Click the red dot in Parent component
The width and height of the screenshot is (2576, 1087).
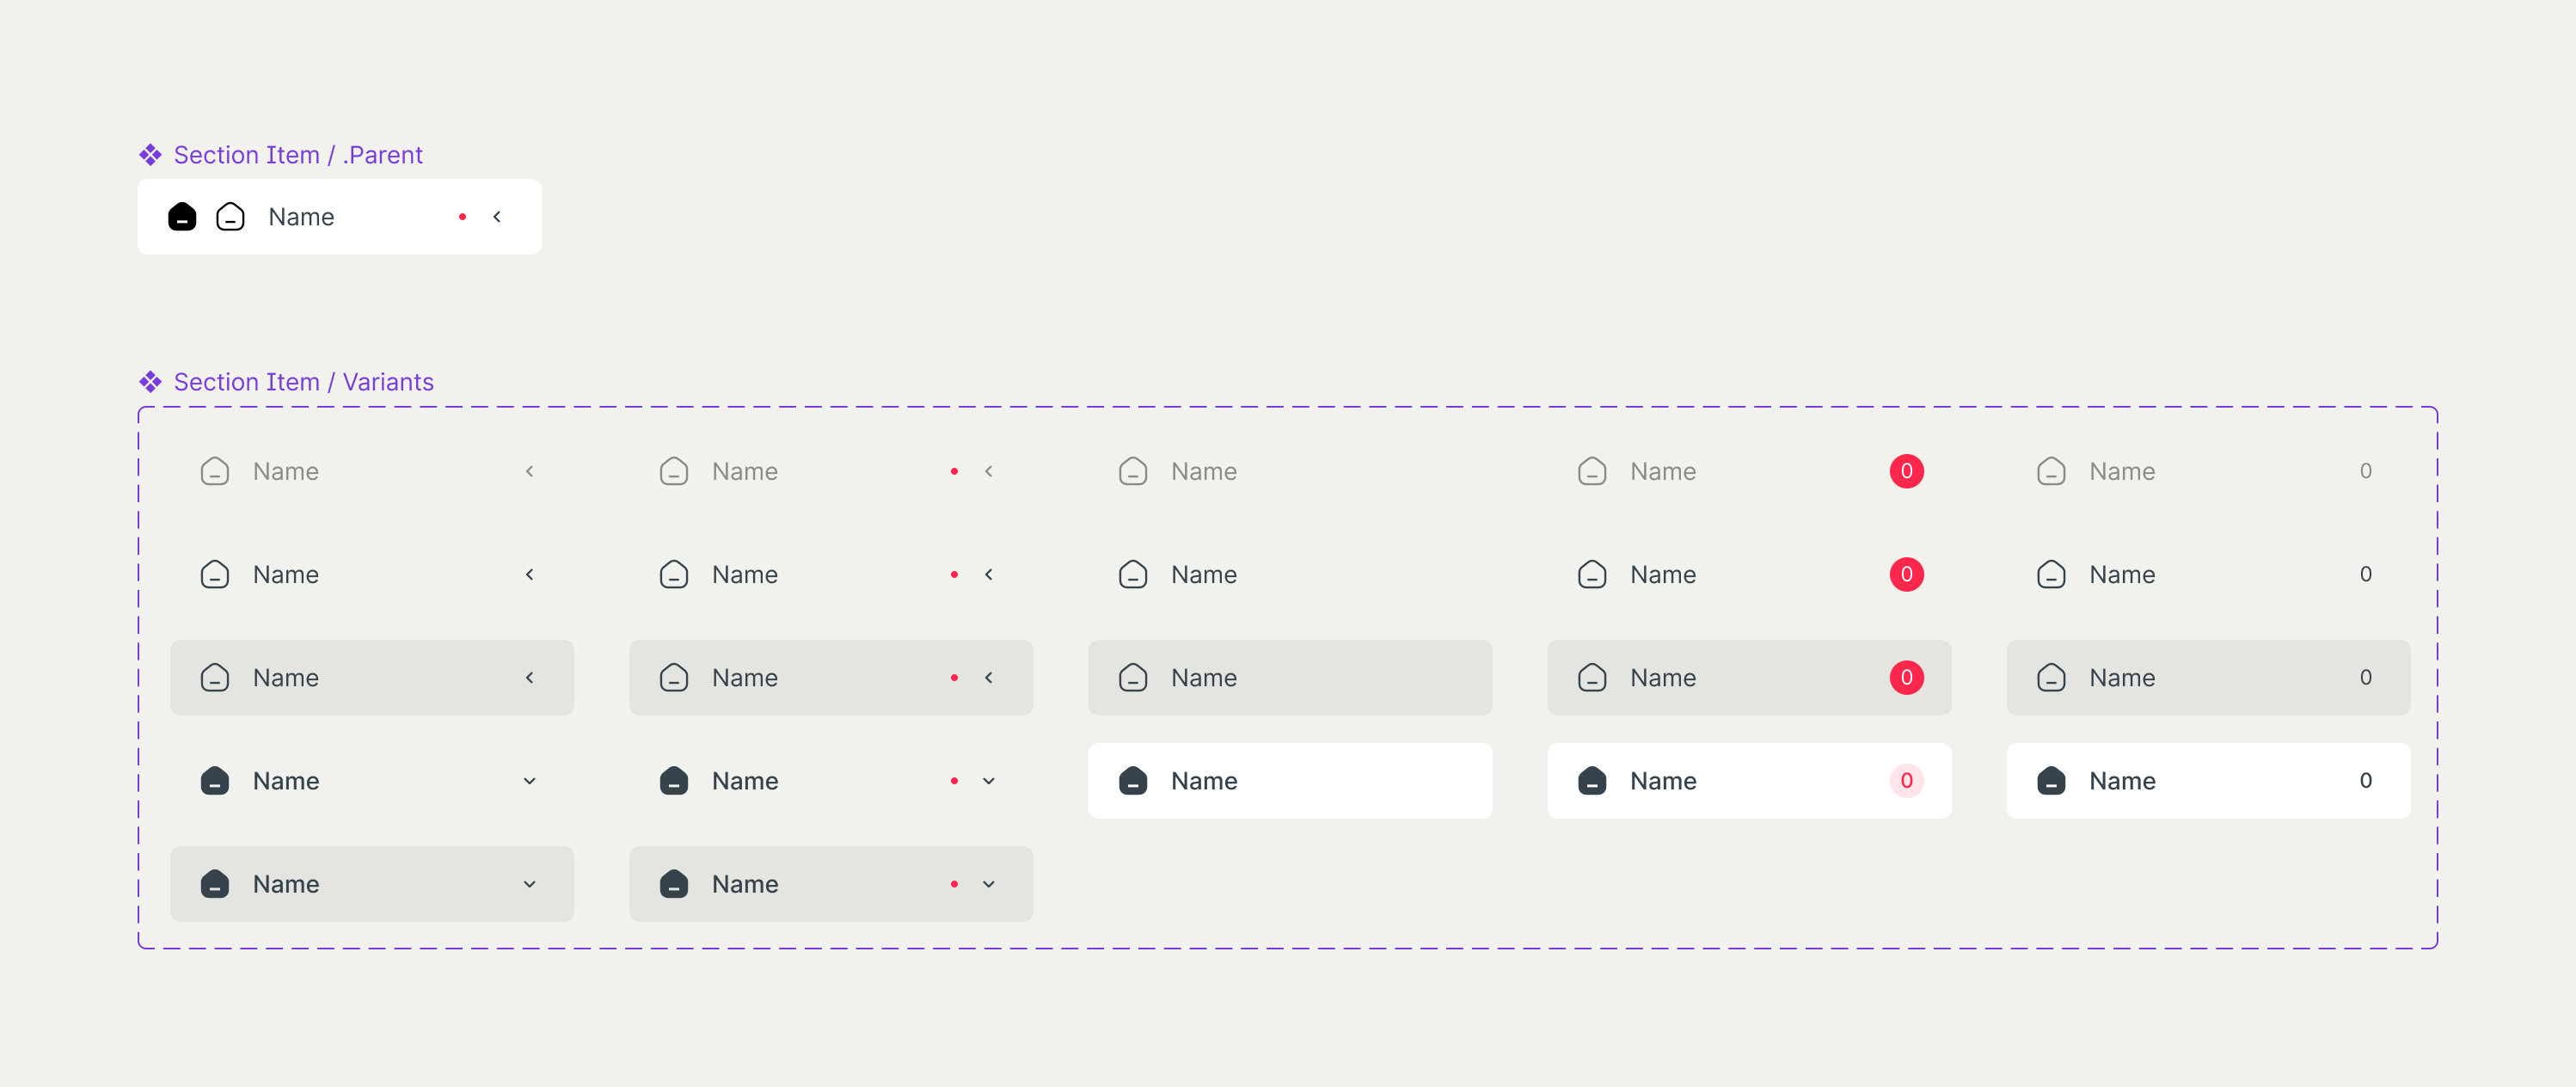462,217
